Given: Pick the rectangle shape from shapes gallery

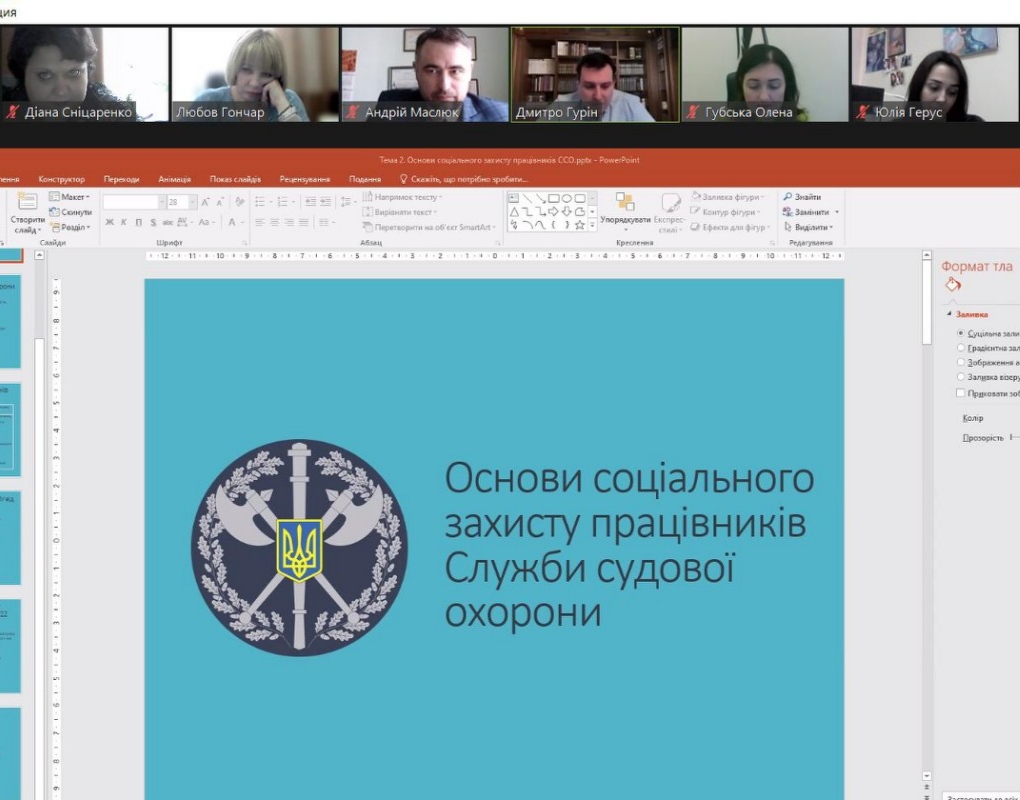Looking at the screenshot, I should tap(554, 198).
